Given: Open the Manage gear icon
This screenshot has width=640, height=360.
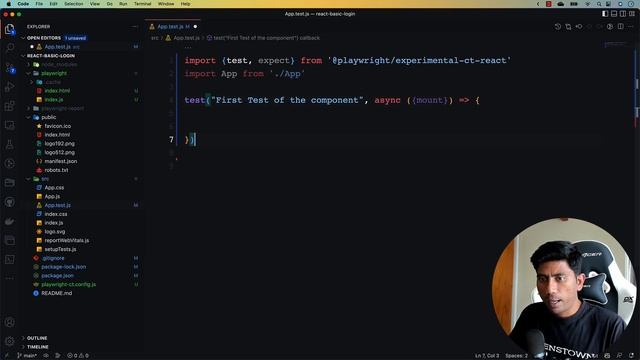Looking at the screenshot, I should [9, 340].
